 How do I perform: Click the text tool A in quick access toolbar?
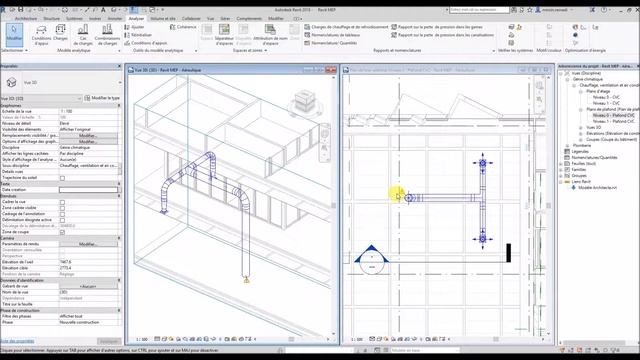pyautogui.click(x=103, y=9)
